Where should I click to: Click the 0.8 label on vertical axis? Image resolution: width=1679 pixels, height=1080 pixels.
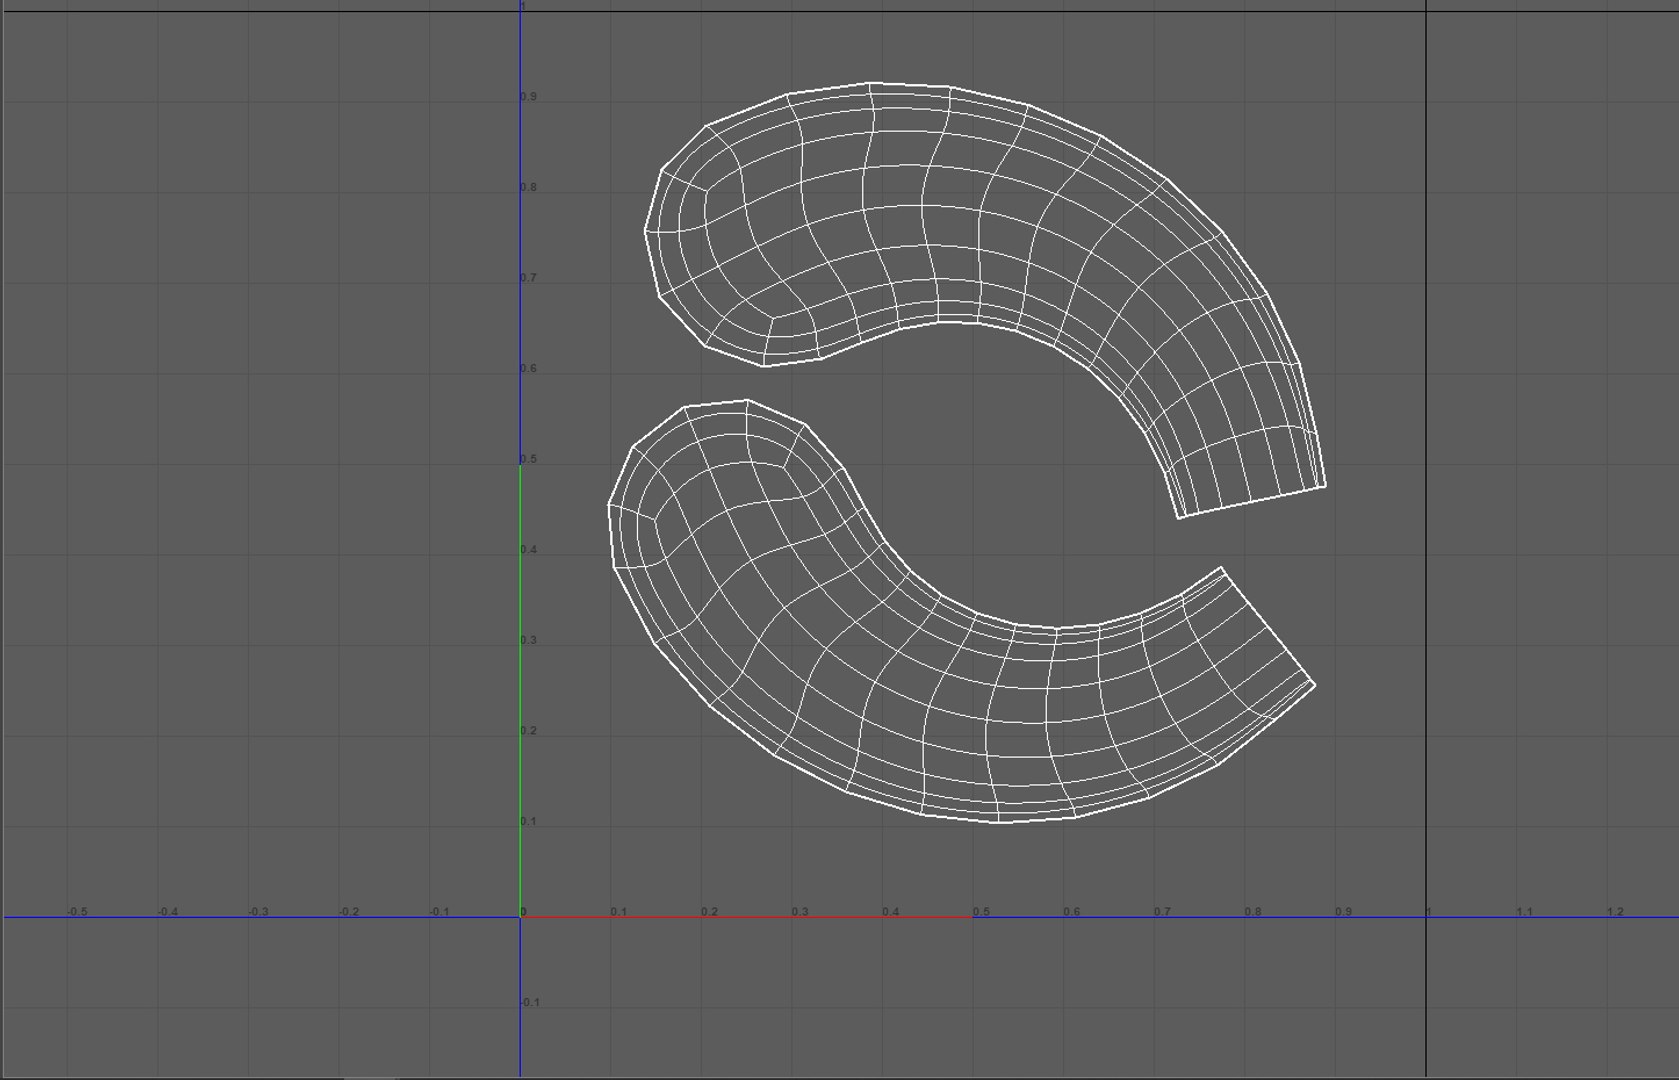point(529,188)
